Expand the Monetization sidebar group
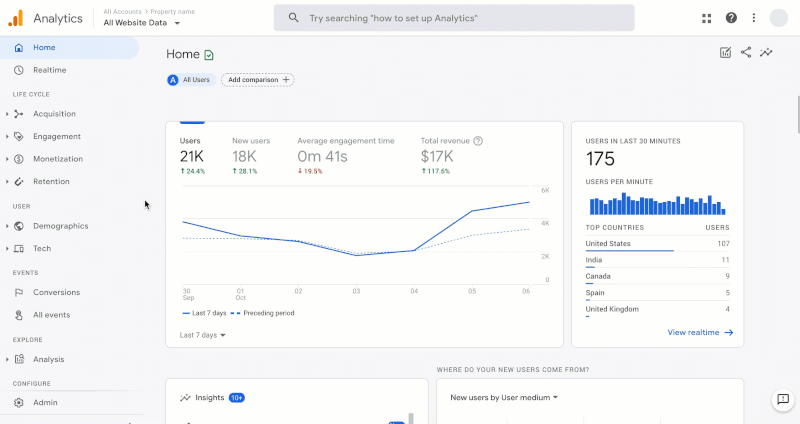The height and width of the screenshot is (424, 800). (x=57, y=159)
